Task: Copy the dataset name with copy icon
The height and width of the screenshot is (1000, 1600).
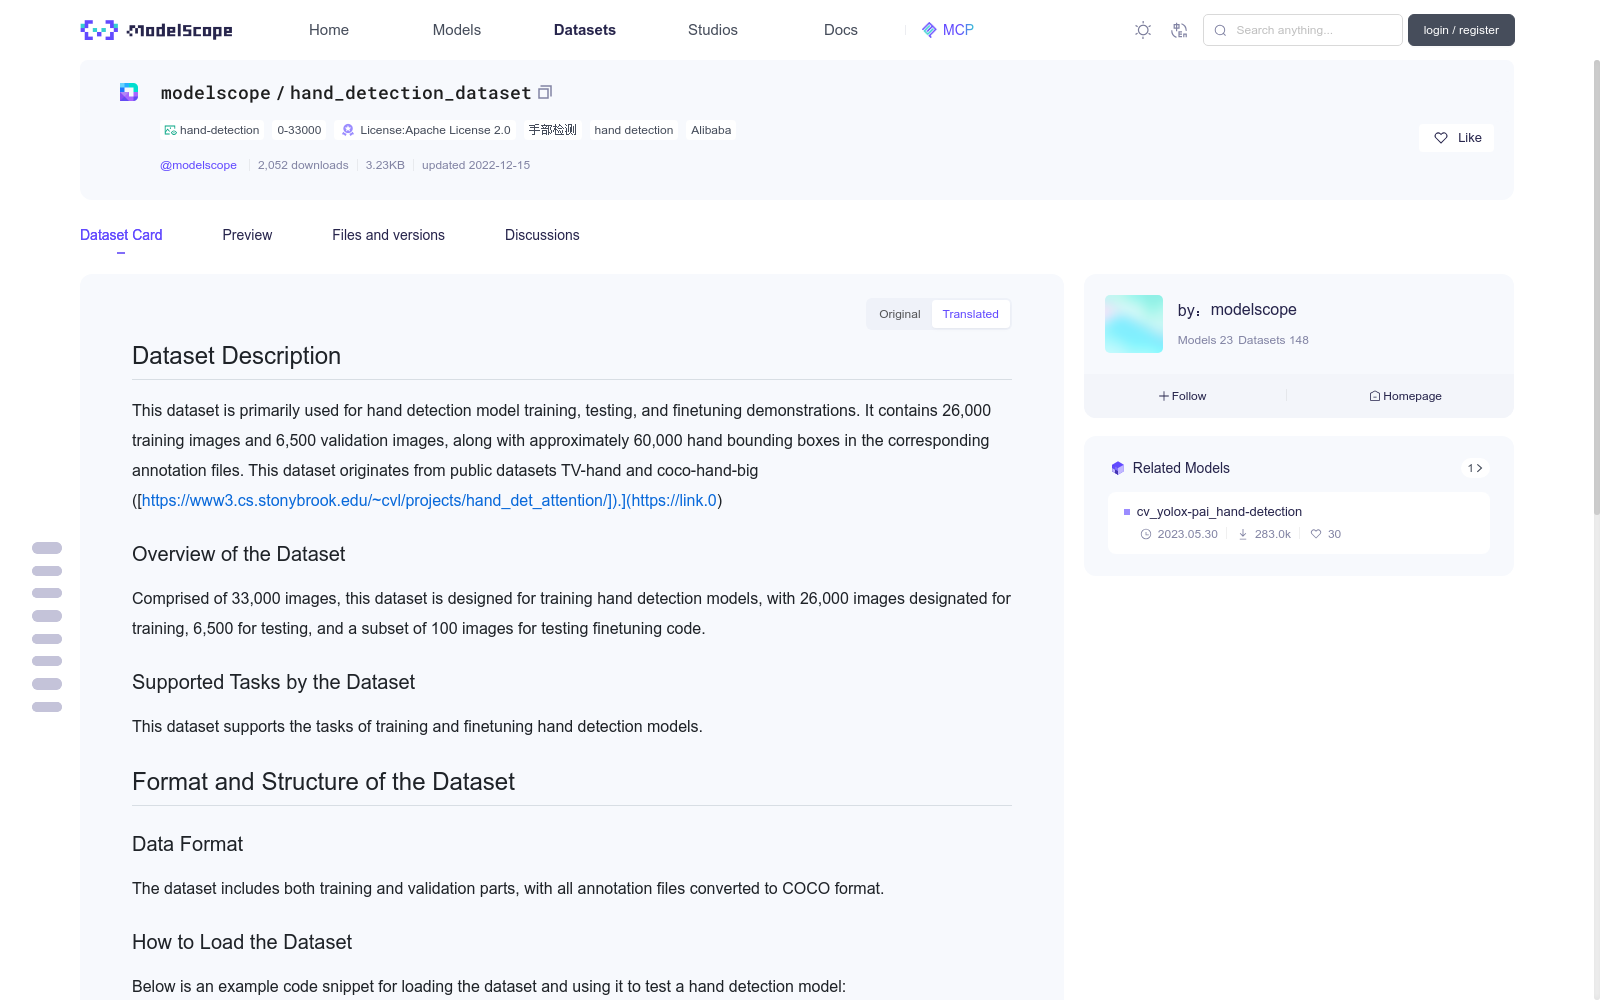Action: click(x=545, y=92)
